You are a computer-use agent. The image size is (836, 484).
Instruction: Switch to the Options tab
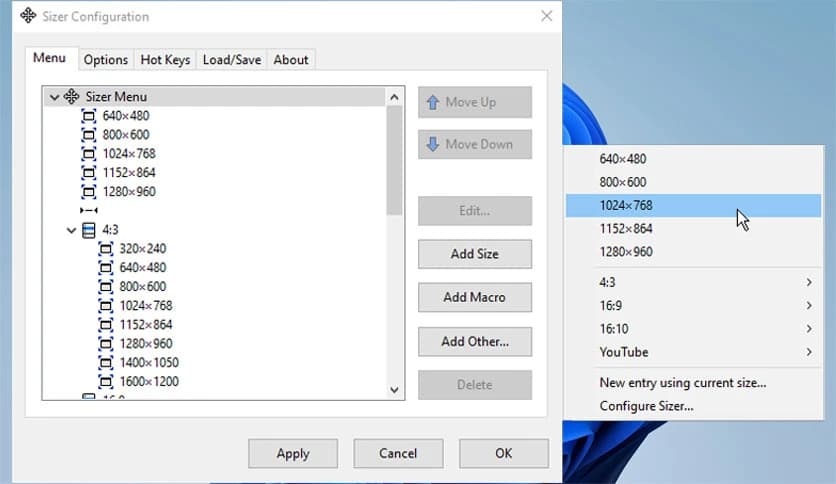[x=106, y=60]
